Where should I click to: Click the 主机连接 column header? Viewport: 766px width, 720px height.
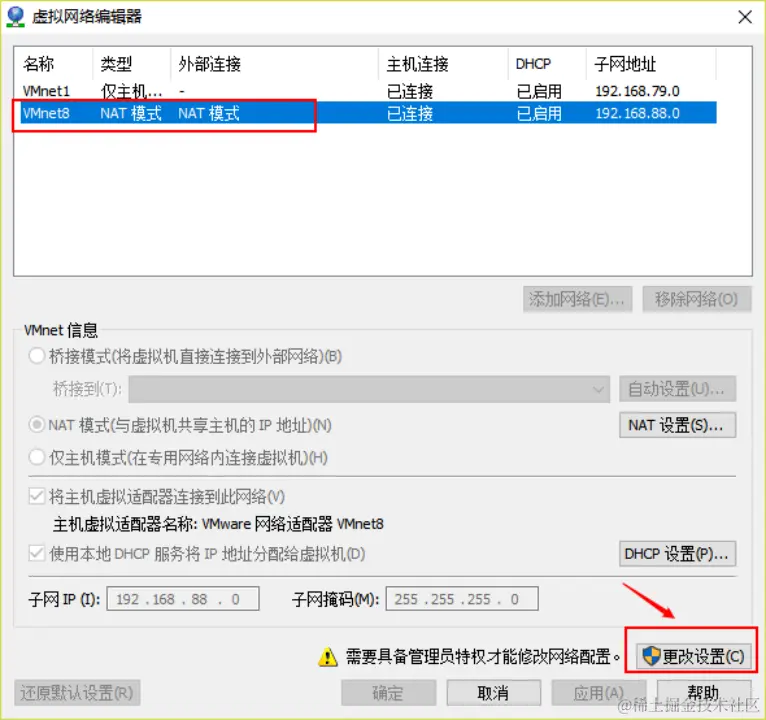[x=443, y=64]
